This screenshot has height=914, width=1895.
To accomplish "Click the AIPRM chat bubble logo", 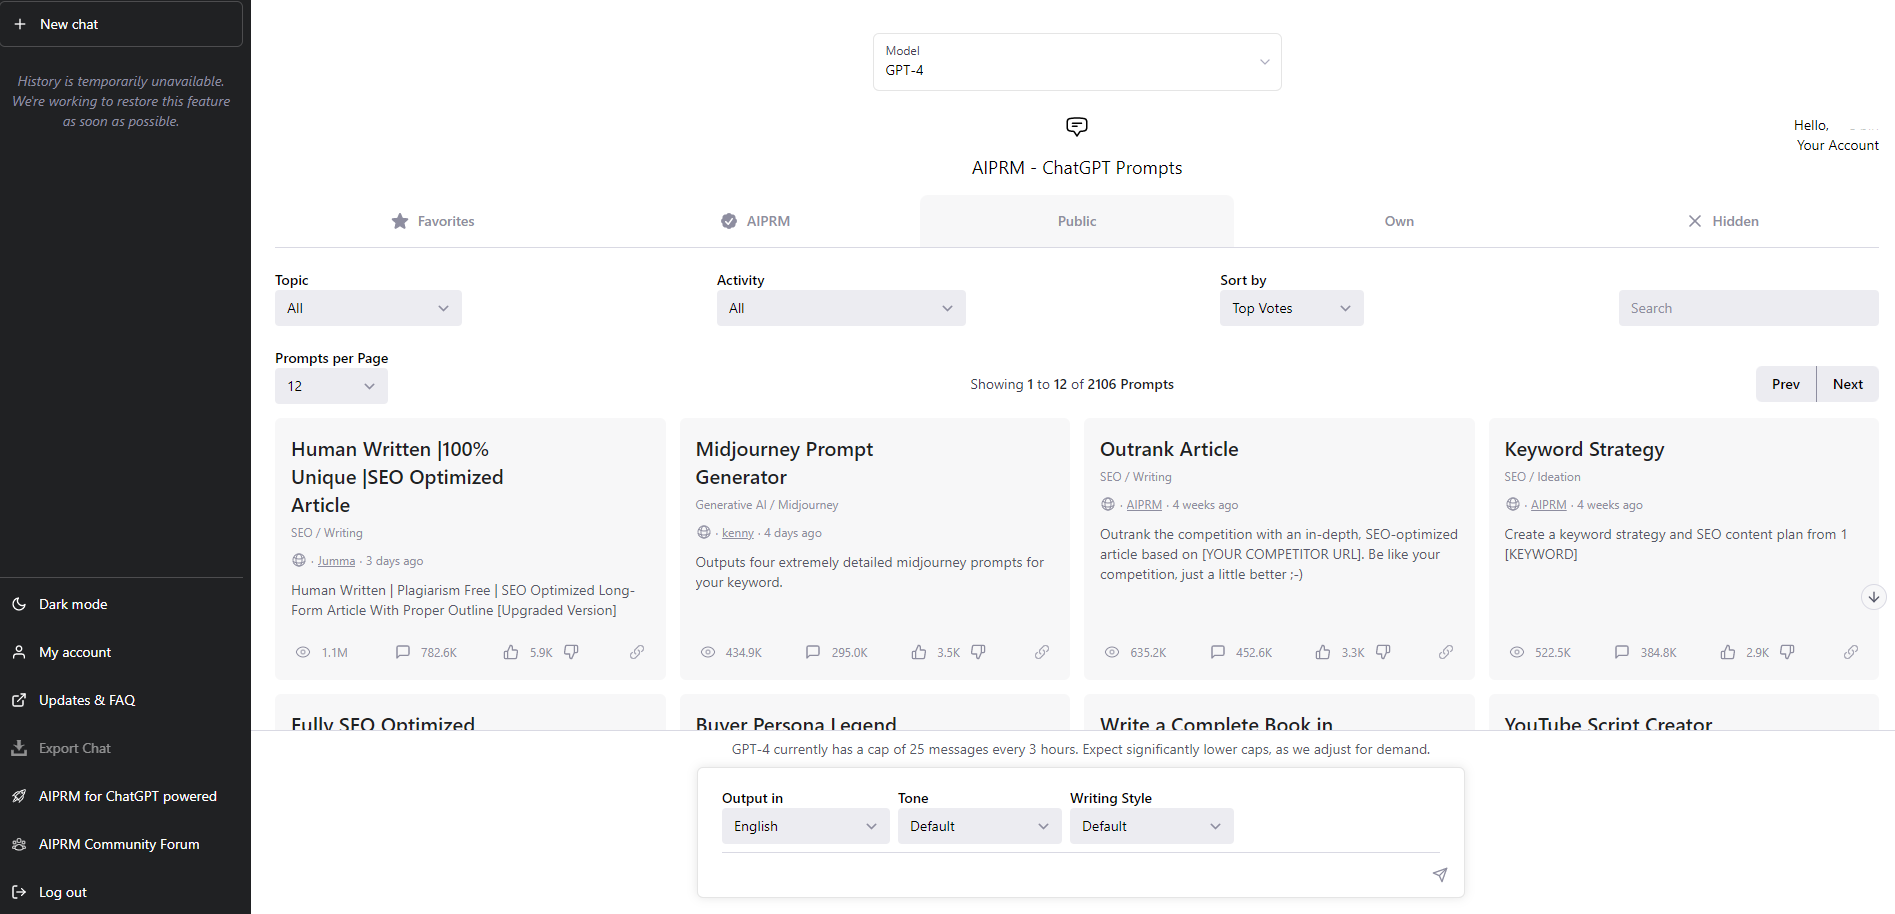I will coord(1077,126).
